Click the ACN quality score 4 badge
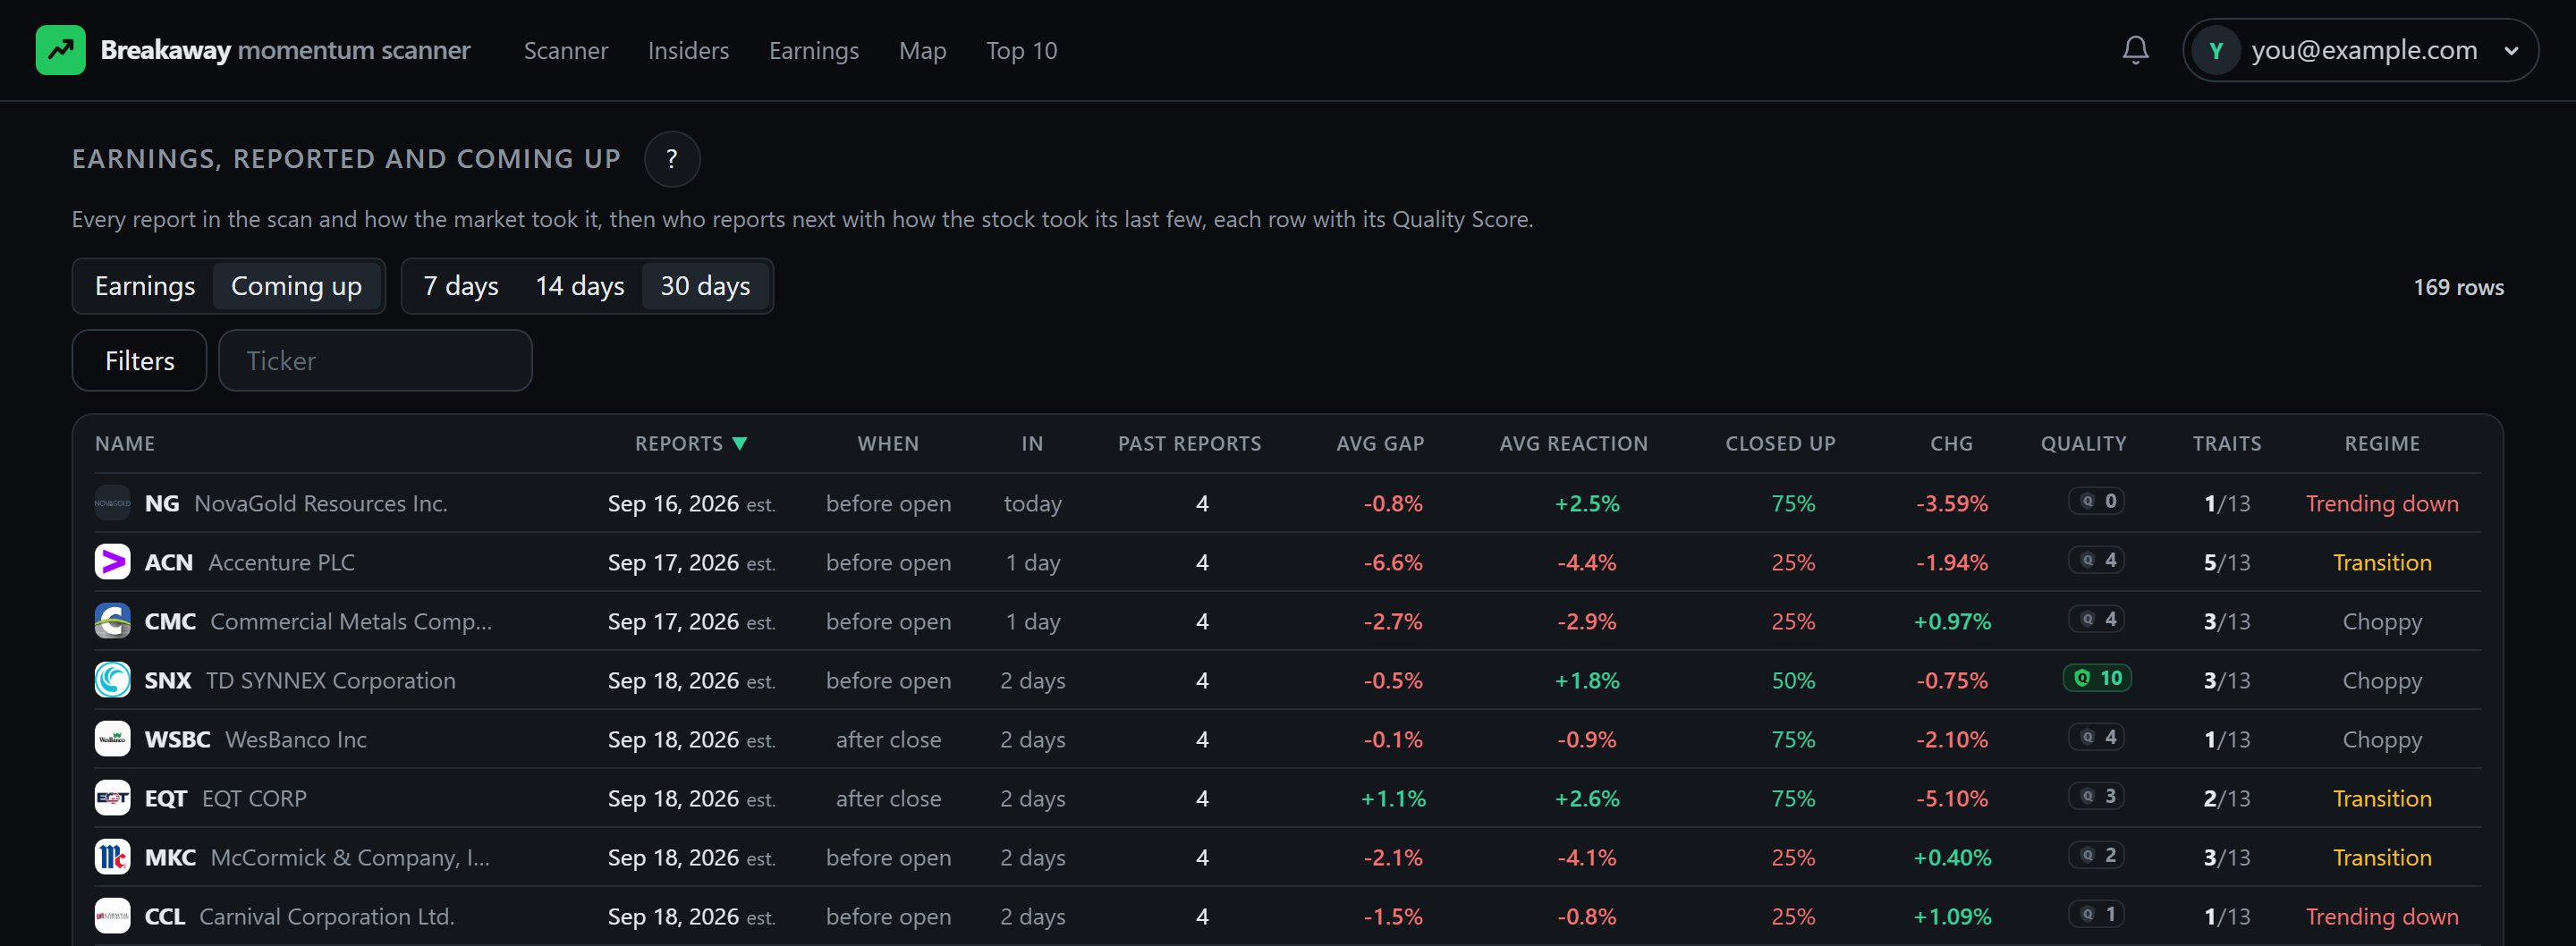This screenshot has height=946, width=2576. click(x=2096, y=560)
